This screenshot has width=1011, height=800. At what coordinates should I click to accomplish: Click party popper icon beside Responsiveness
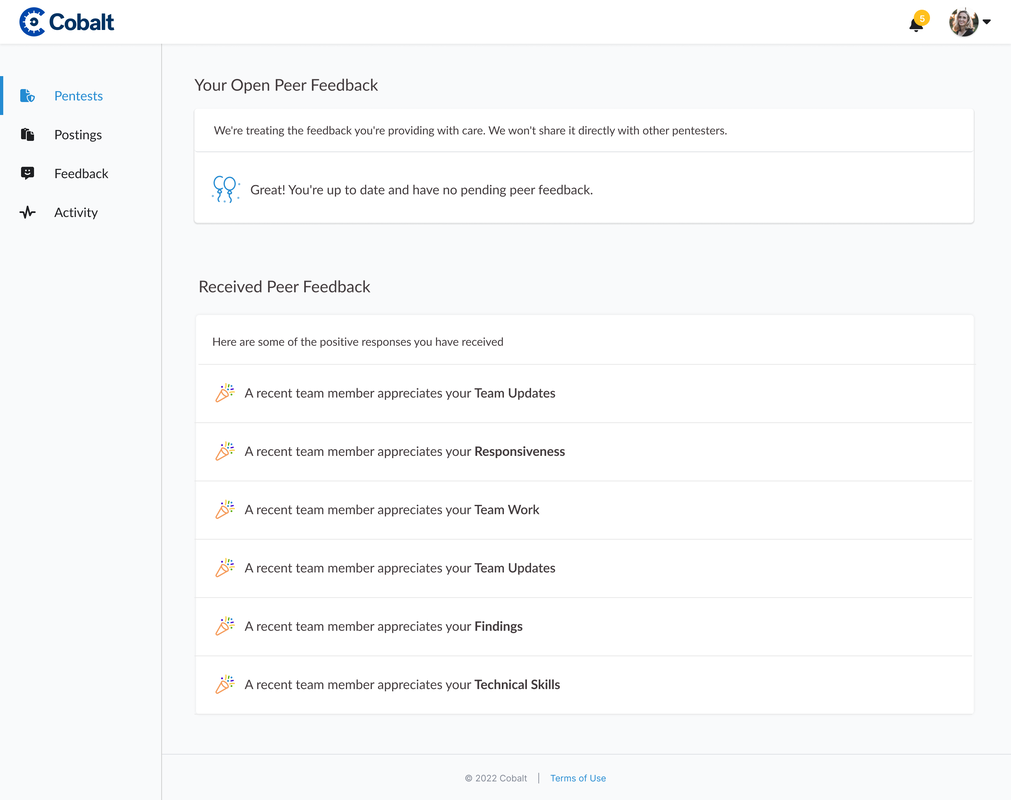coord(225,451)
